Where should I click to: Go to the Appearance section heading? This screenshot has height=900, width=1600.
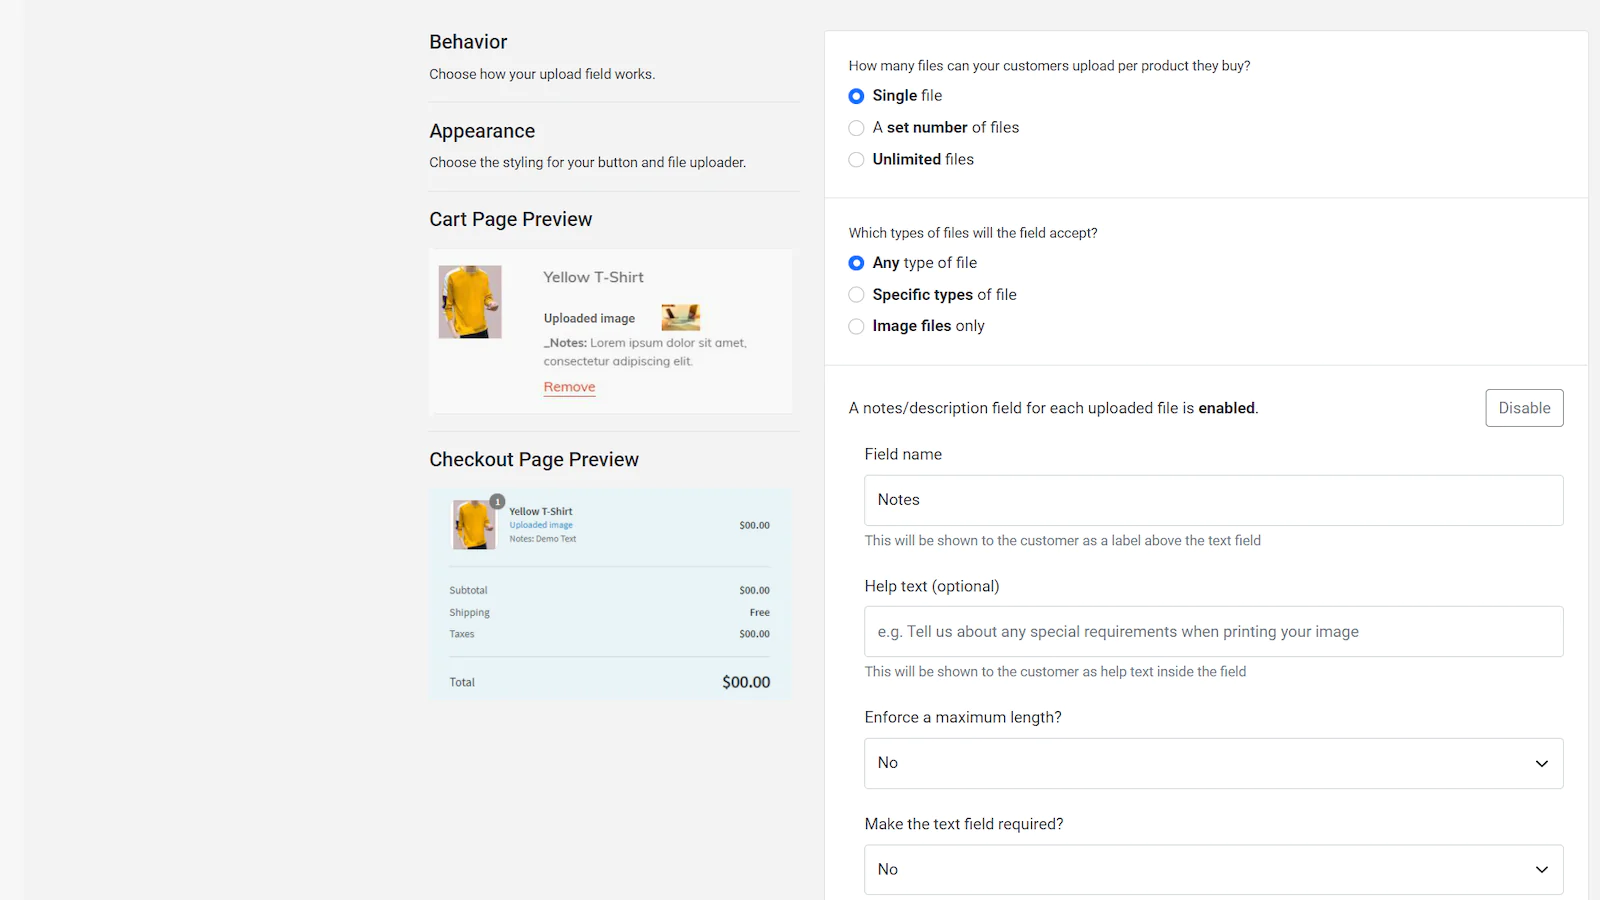coord(482,131)
